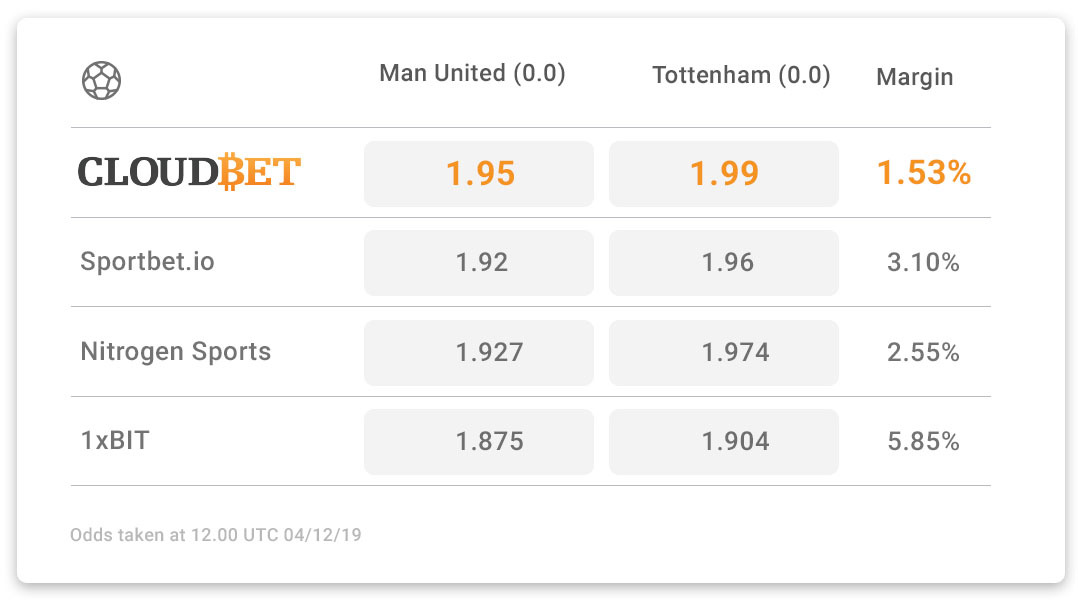
Task: Click the Cloudbet logo
Action: 189,172
